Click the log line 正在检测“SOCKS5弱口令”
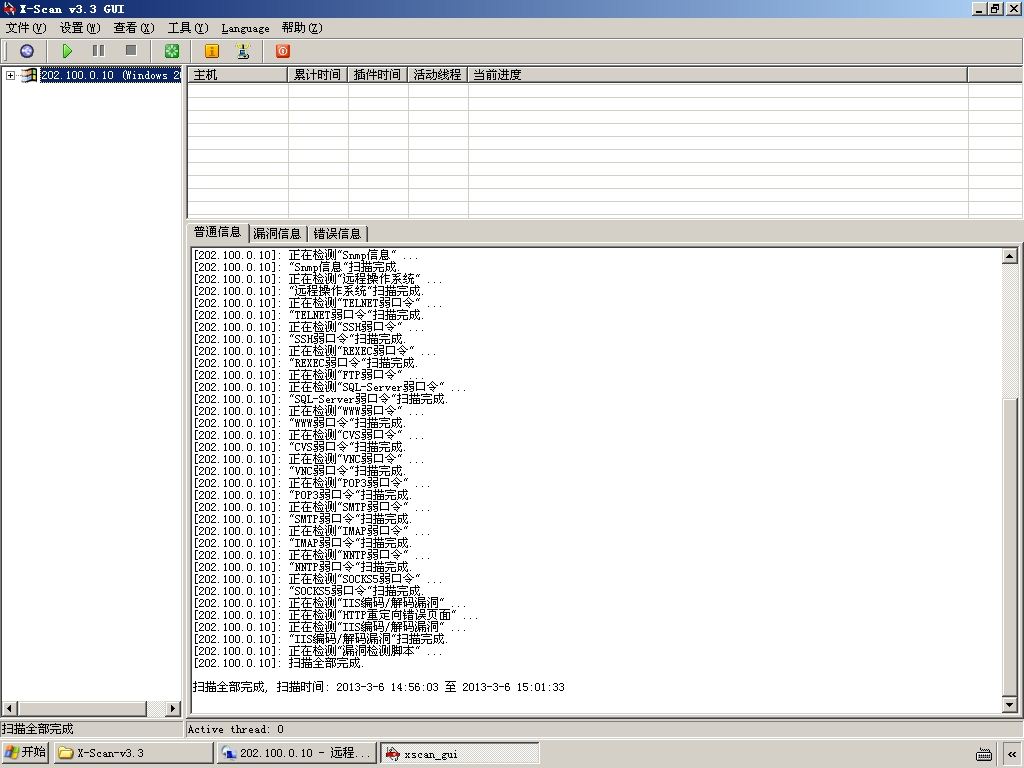This screenshot has width=1024, height=768. (x=317, y=579)
